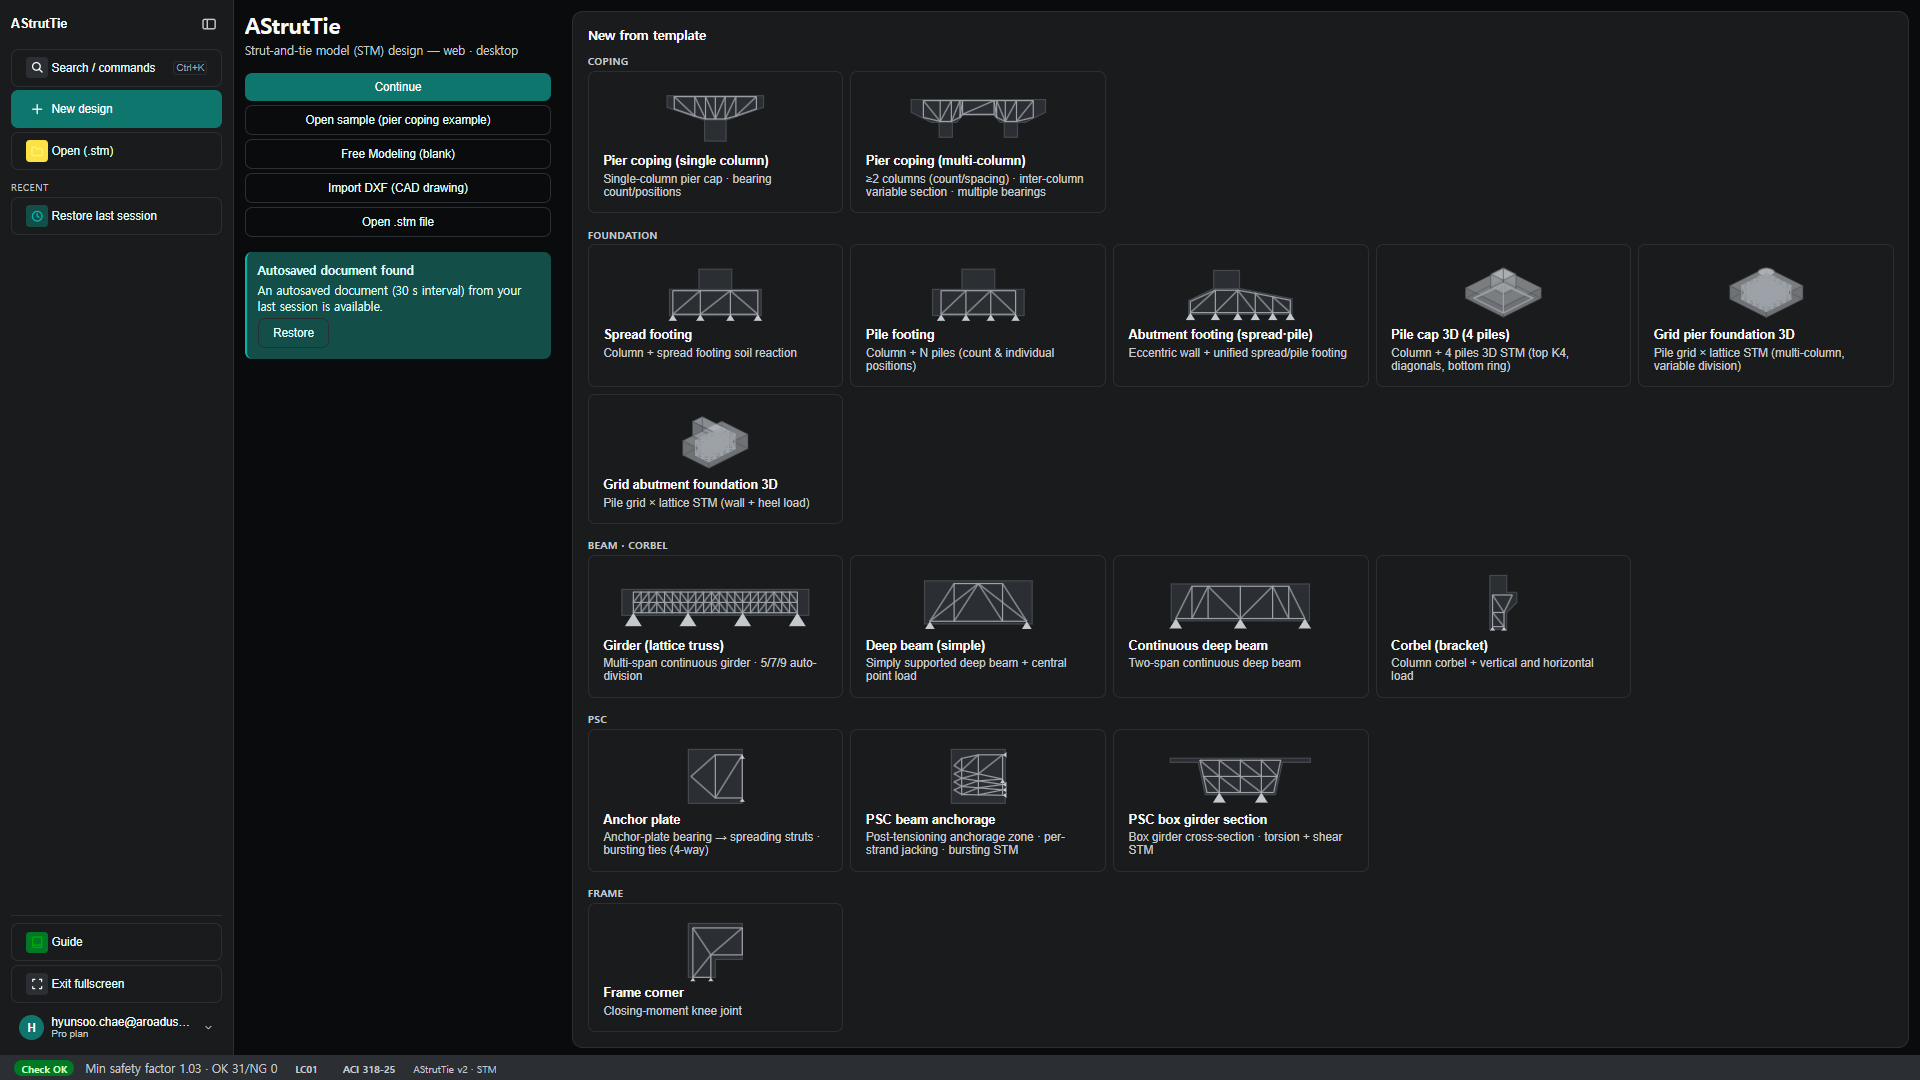Click the Exit fullscreen icon

pyautogui.click(x=37, y=984)
